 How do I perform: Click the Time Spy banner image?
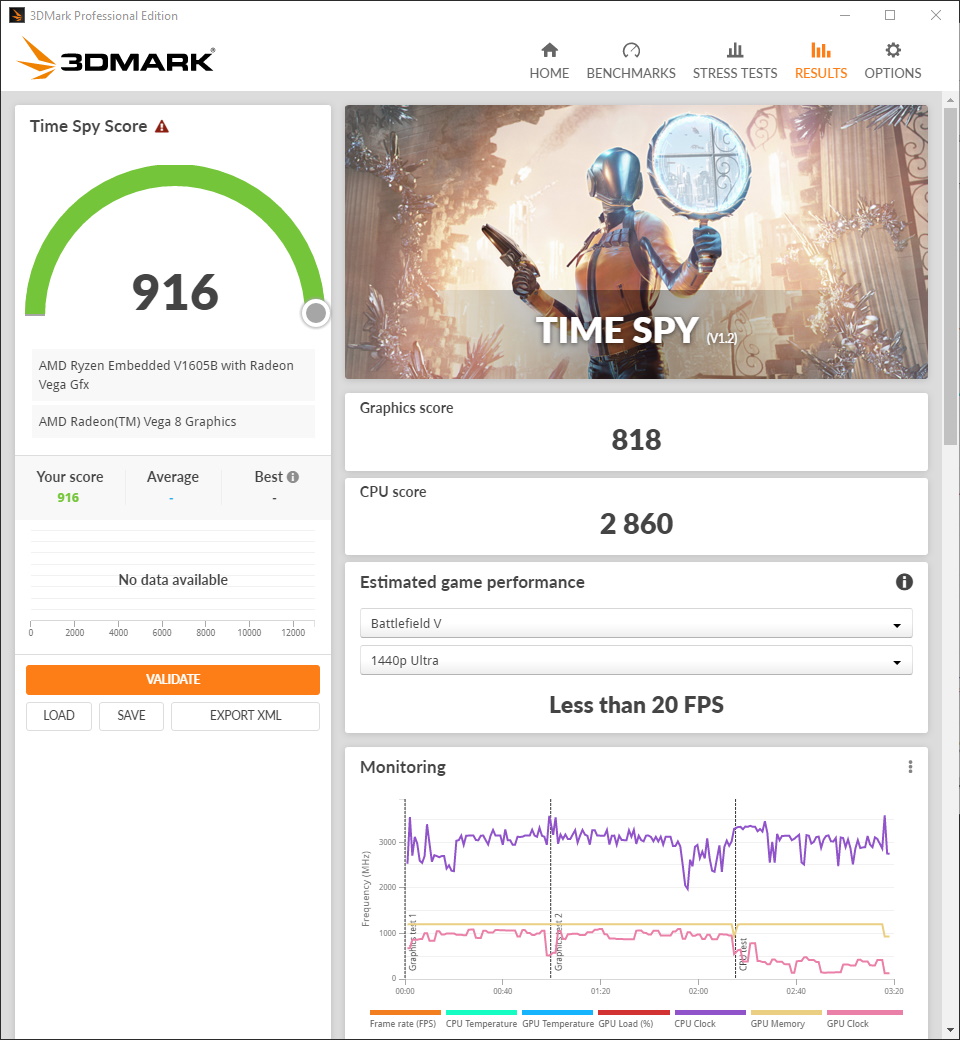click(636, 241)
